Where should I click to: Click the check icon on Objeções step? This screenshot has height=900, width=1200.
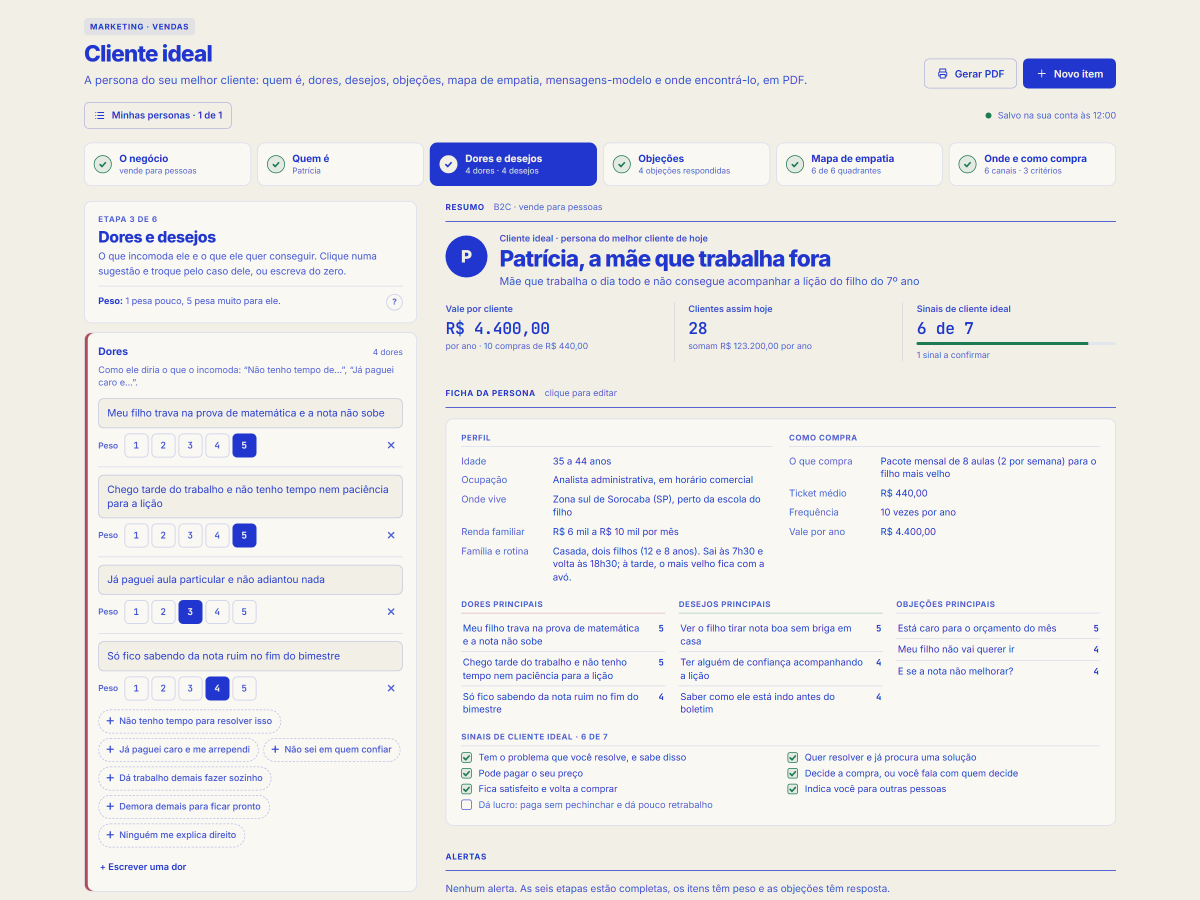tap(622, 164)
